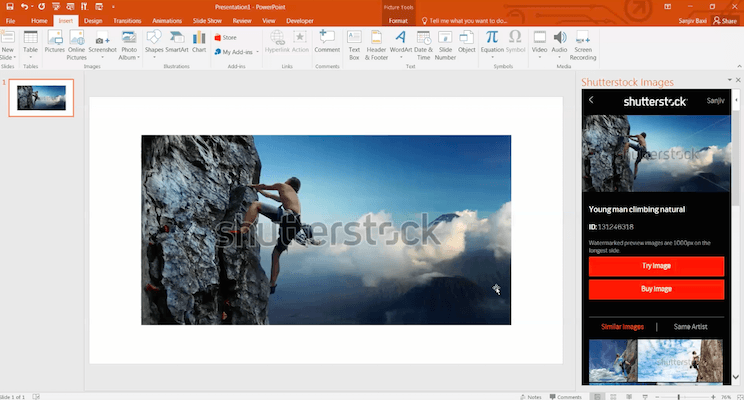Click the Screenshot tool
Viewport: 744px width, 400px height.
pos(102,44)
